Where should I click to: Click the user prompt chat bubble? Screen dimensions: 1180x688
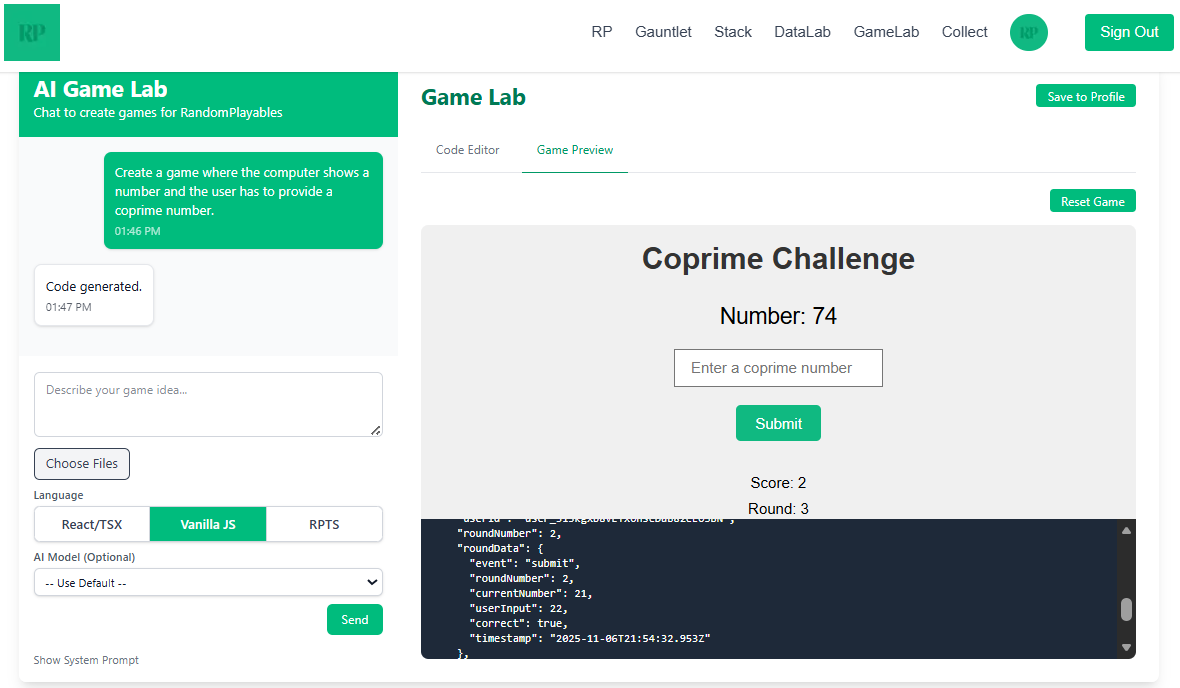click(243, 200)
